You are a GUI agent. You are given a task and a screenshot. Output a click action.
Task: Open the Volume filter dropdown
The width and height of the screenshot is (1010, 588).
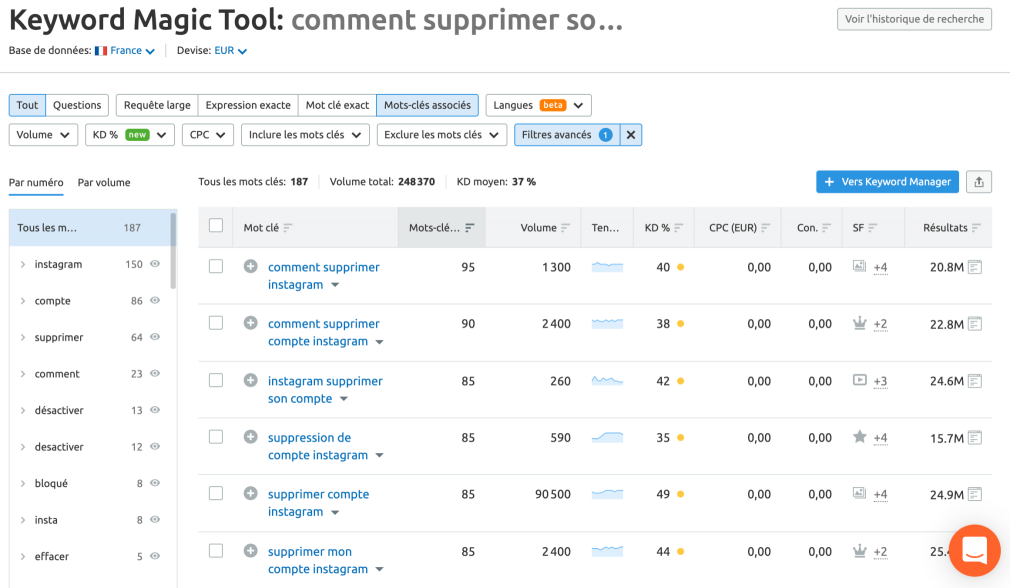(x=43, y=135)
